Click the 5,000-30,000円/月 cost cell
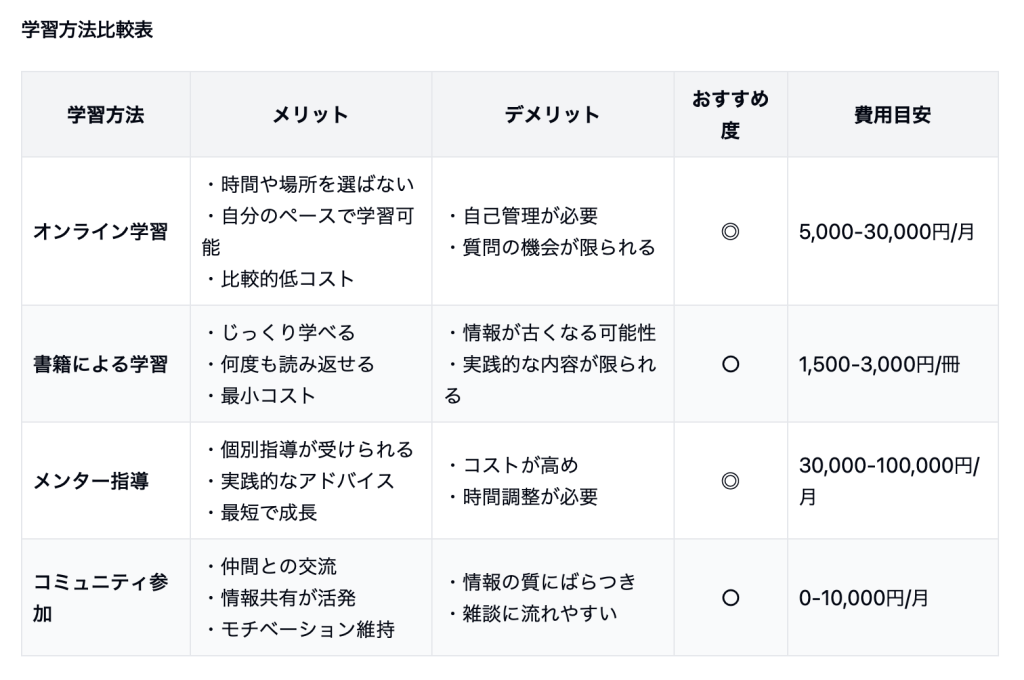1024x680 pixels. pos(886,232)
